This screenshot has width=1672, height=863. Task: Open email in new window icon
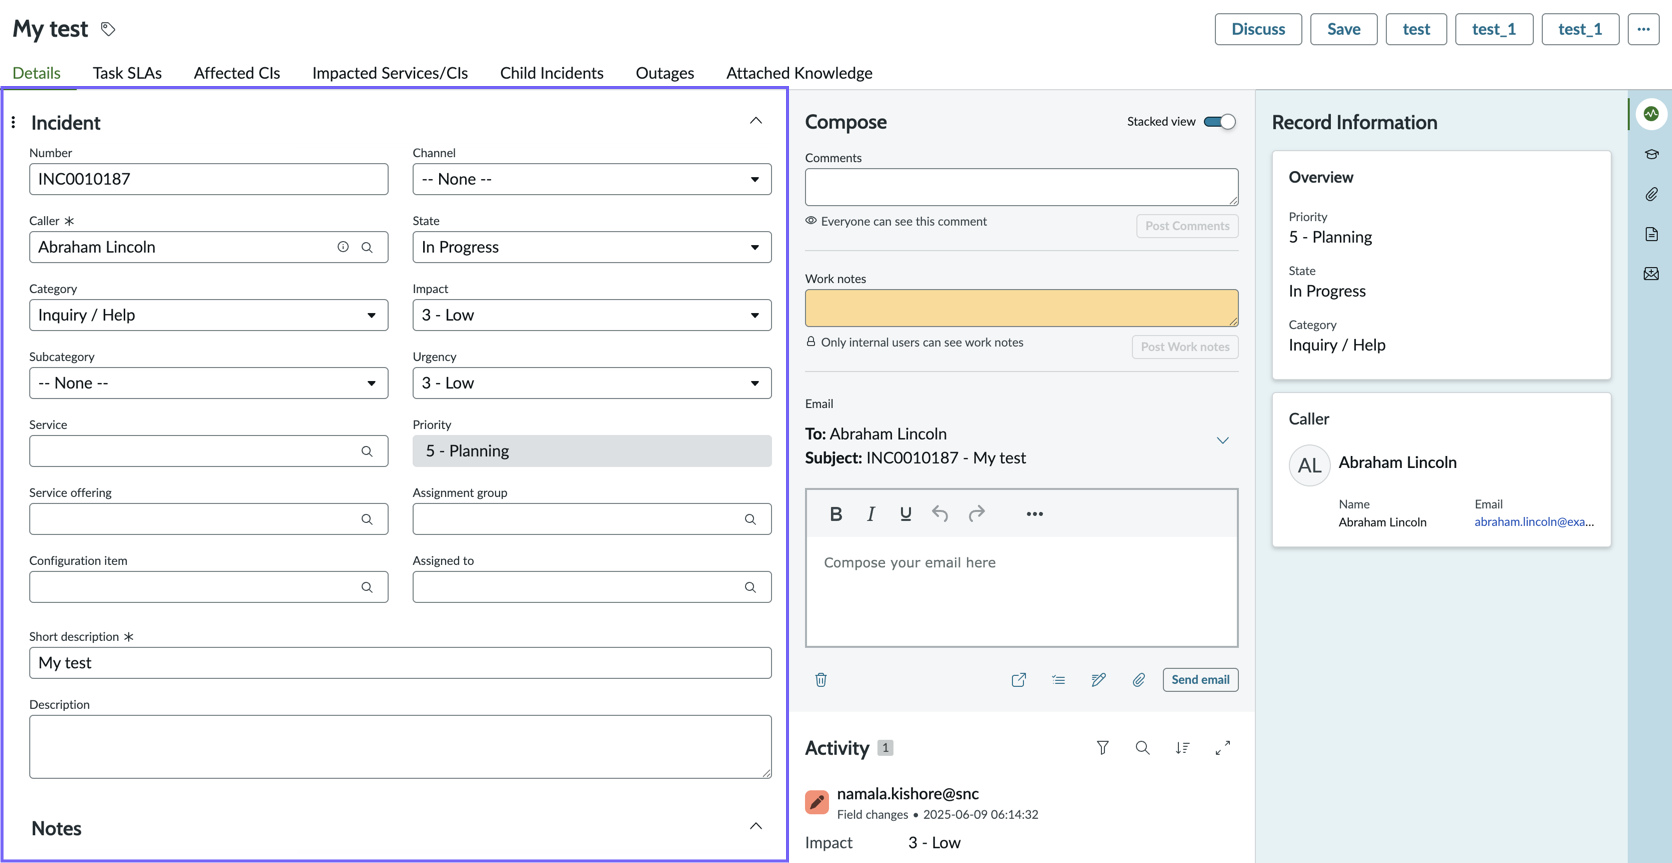(x=1019, y=680)
